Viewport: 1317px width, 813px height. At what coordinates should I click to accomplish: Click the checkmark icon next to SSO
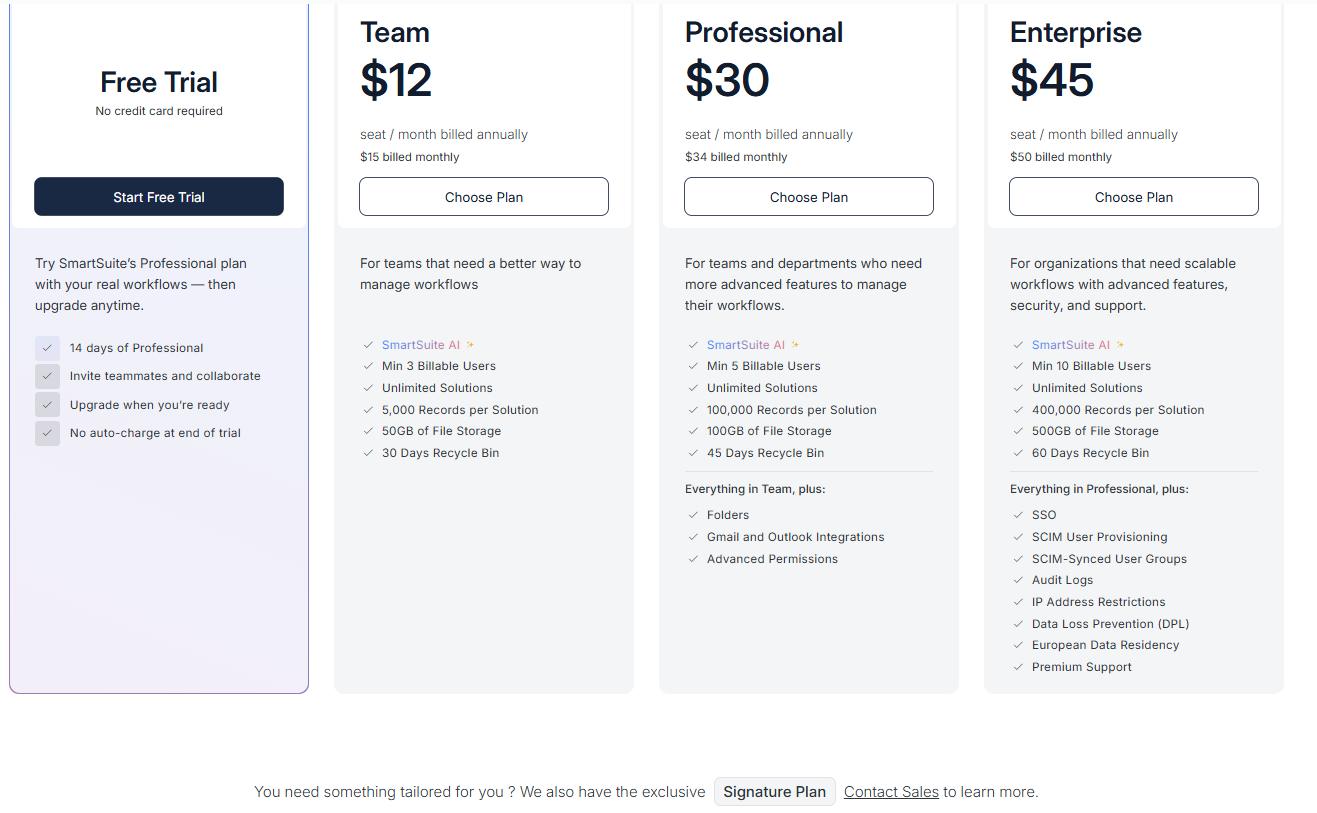(x=1018, y=515)
